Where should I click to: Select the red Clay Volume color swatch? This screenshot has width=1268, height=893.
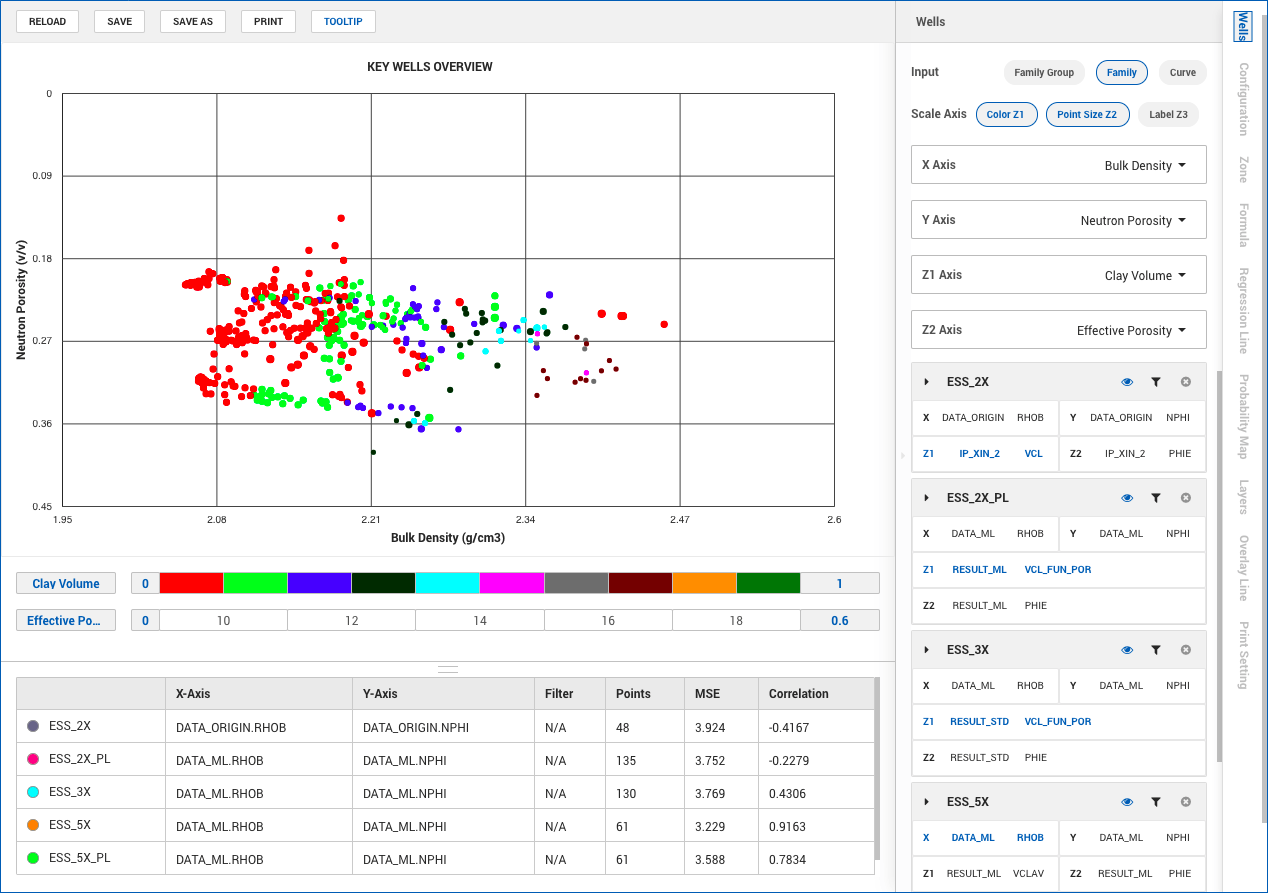click(191, 583)
